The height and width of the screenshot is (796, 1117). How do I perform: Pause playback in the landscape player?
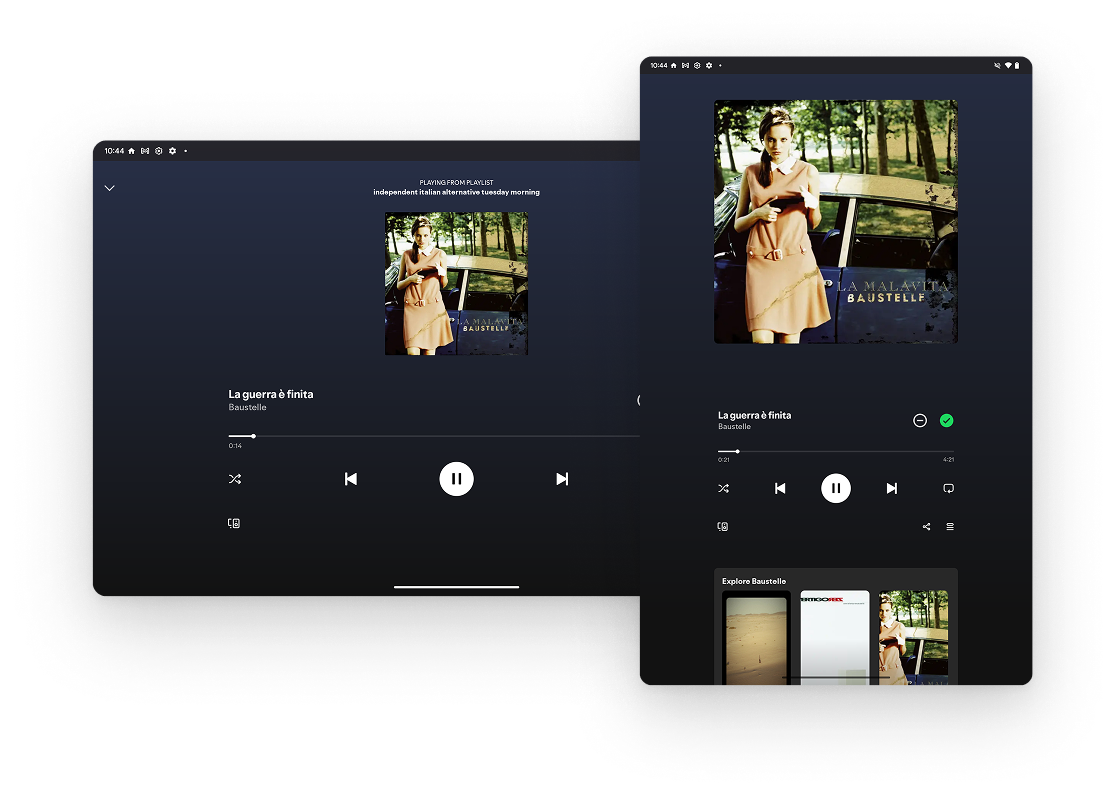click(x=457, y=479)
